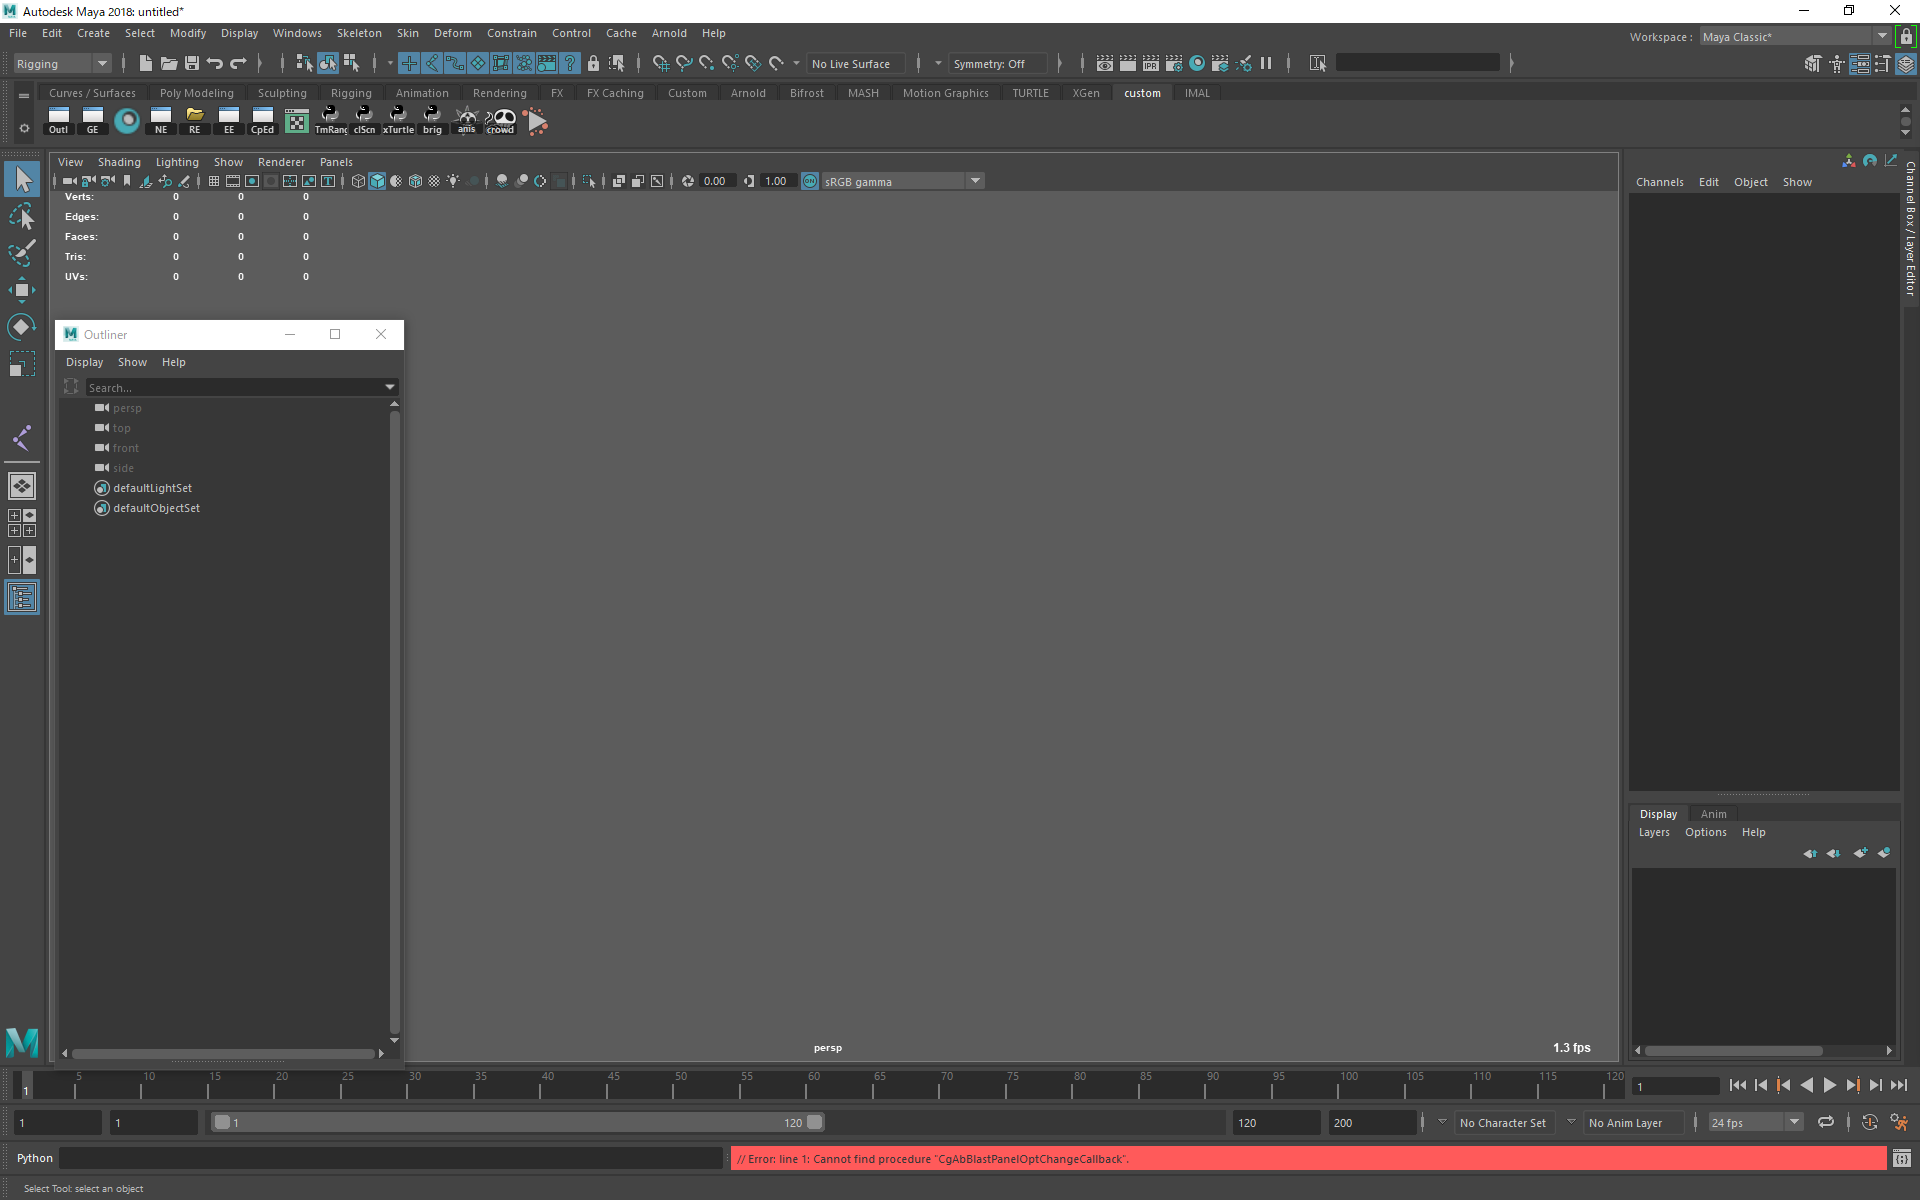Click the Undo arrow icon

tap(215, 63)
